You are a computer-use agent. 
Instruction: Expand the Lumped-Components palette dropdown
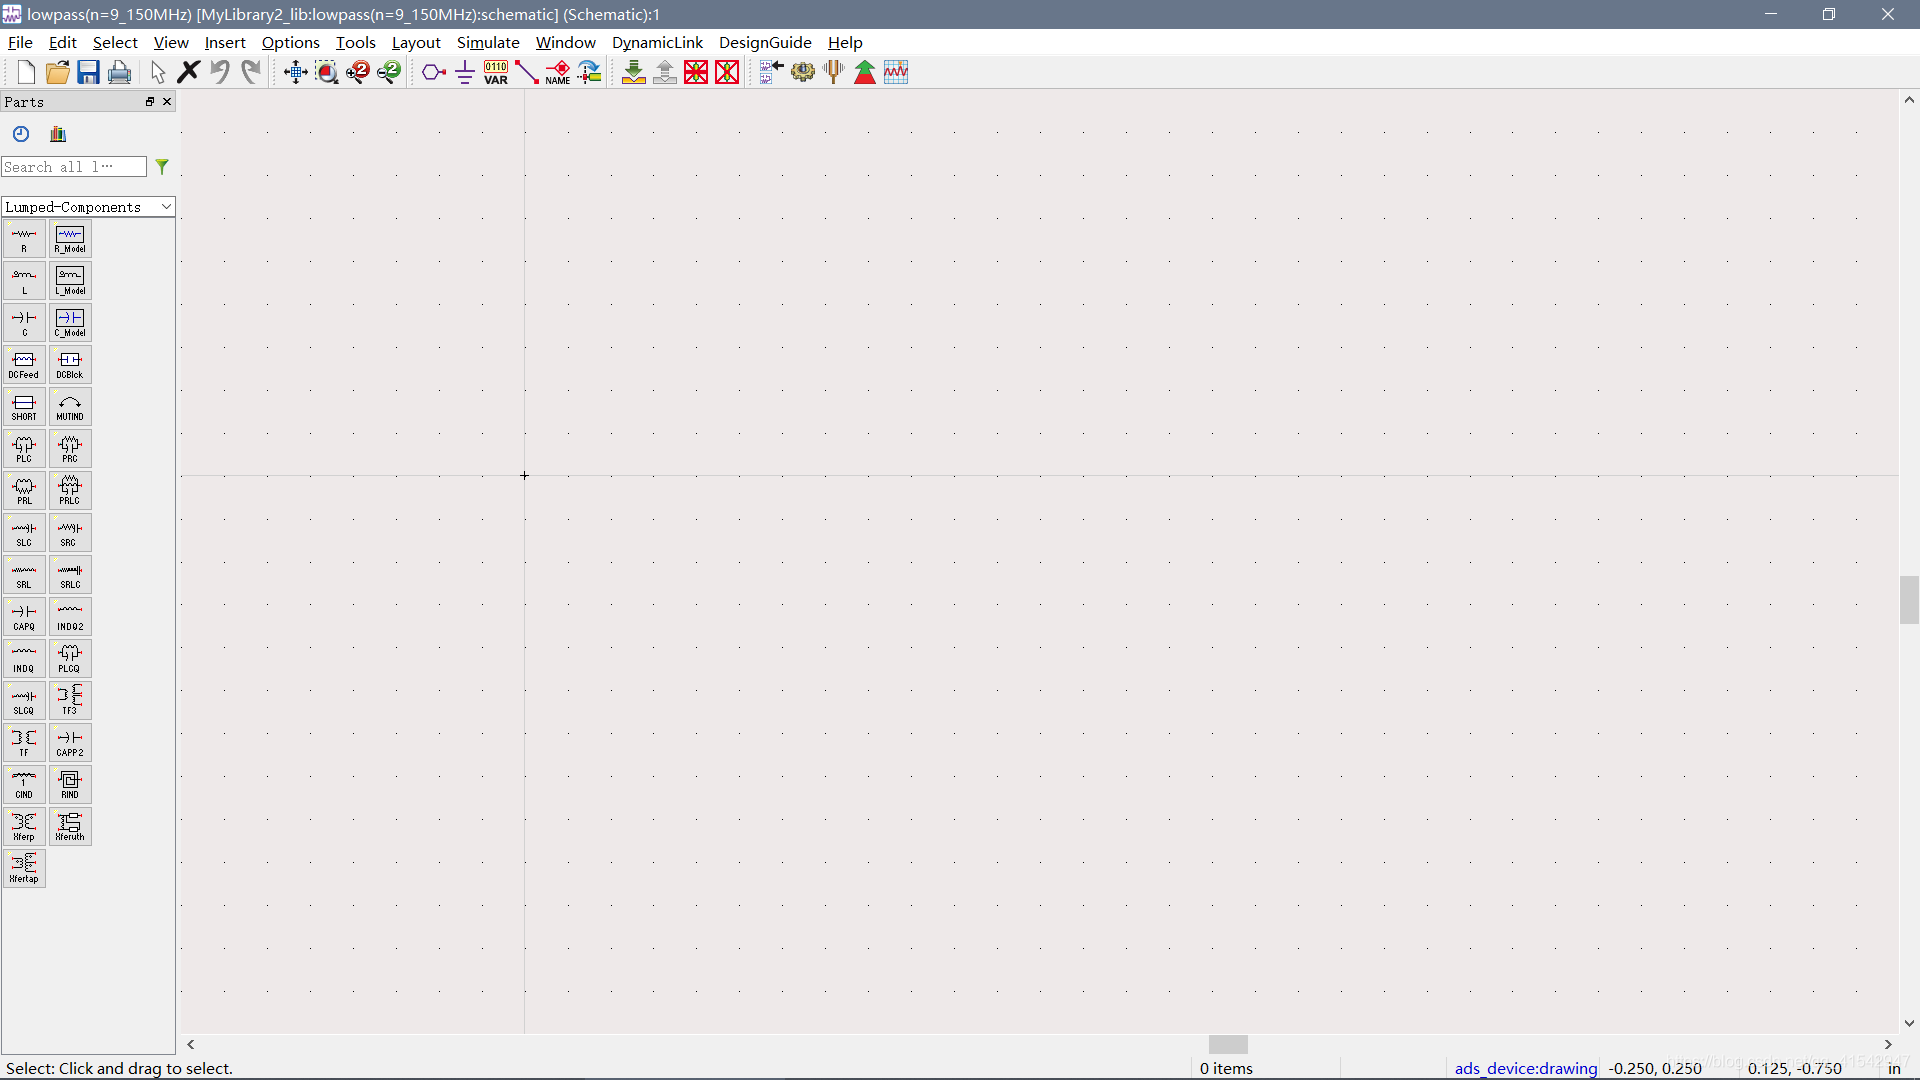tap(166, 207)
